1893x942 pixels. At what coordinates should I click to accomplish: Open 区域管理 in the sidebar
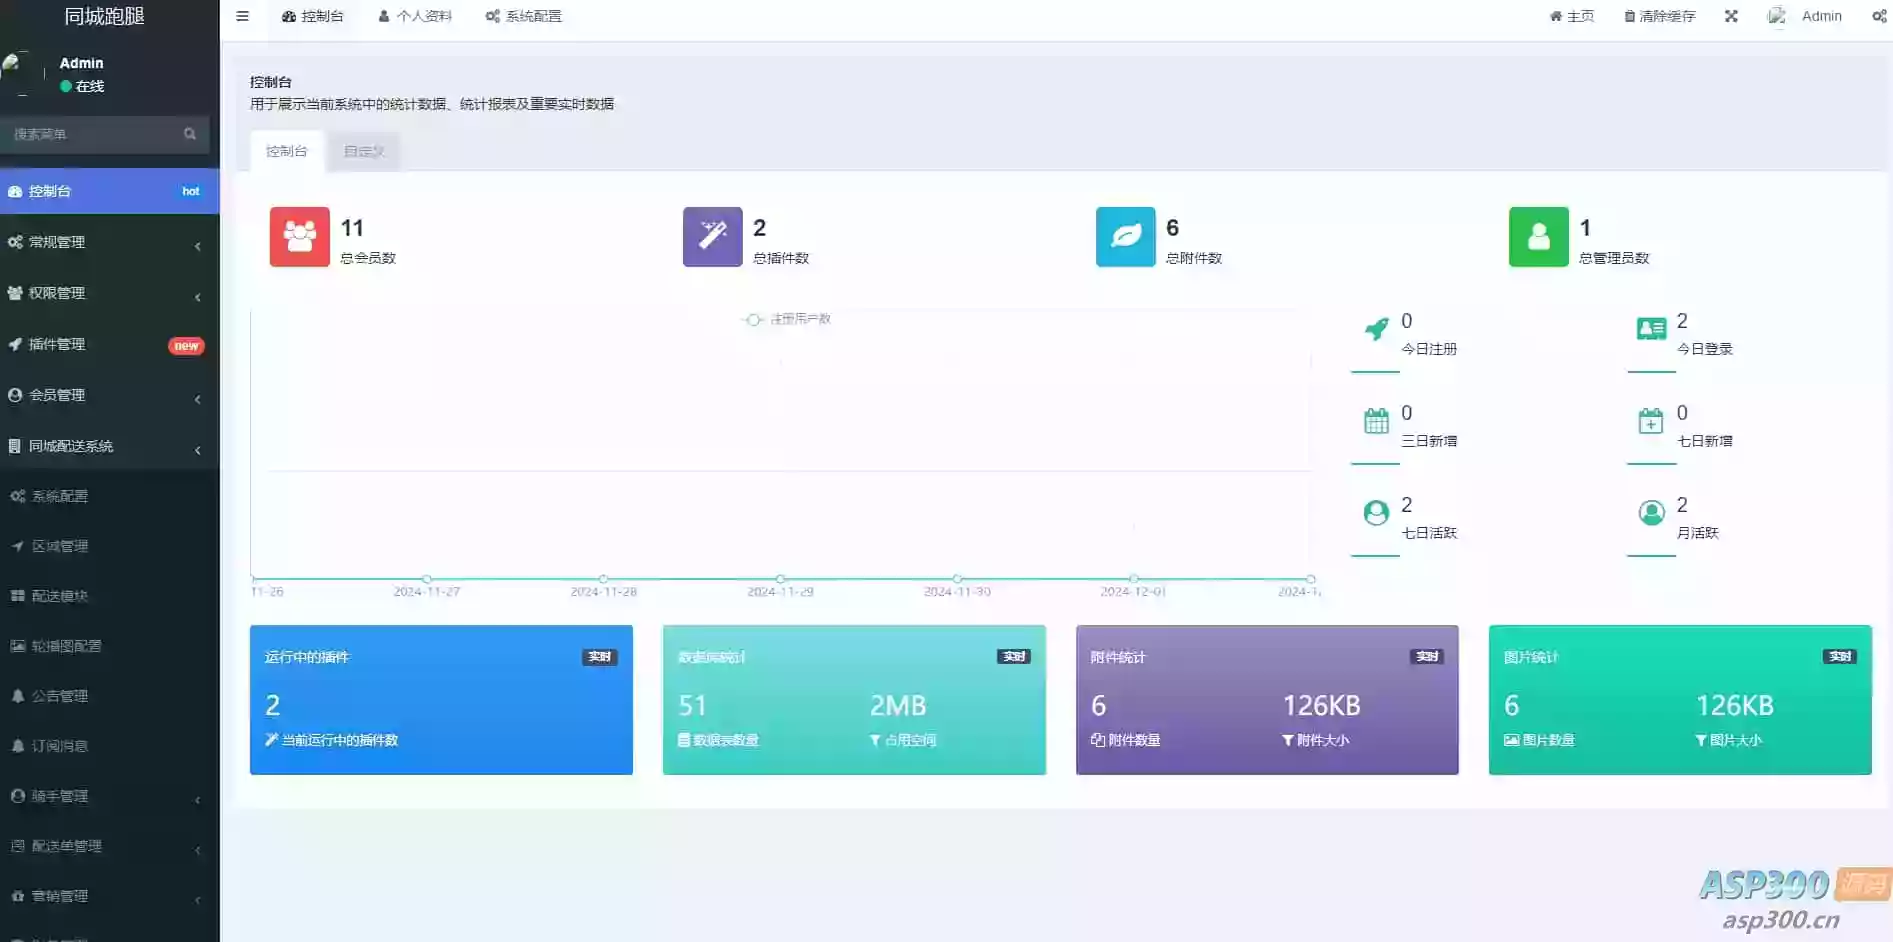62,545
